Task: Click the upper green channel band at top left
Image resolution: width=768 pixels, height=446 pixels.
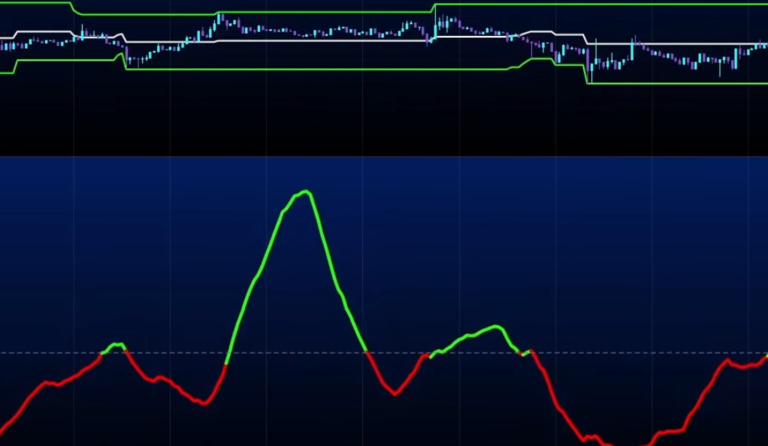Action: [x=35, y=3]
